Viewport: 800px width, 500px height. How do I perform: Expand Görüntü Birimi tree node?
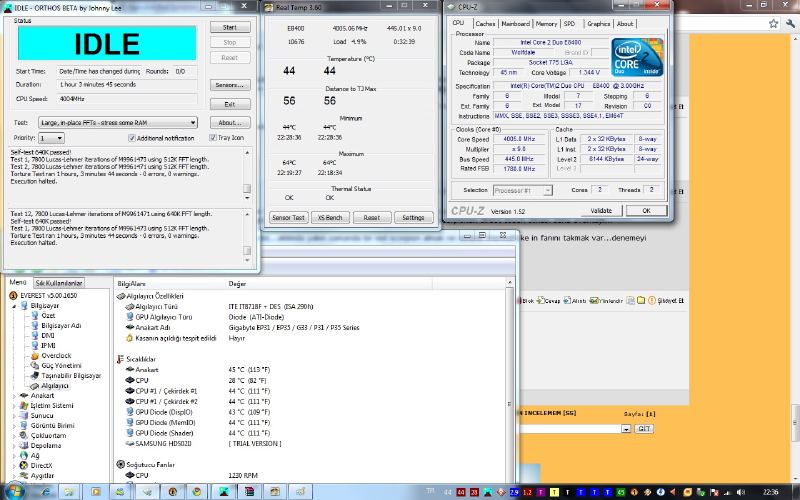[14, 426]
